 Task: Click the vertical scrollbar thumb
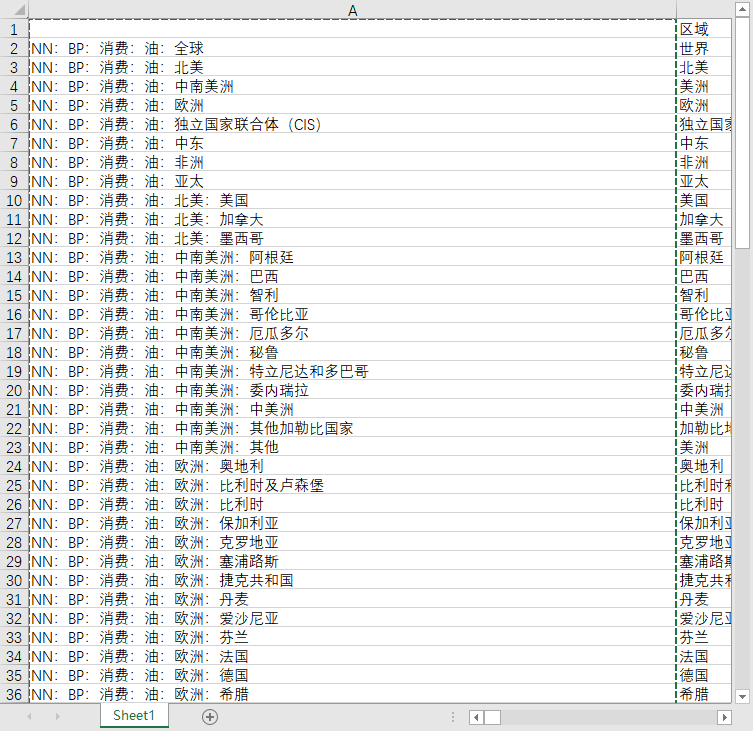point(742,132)
